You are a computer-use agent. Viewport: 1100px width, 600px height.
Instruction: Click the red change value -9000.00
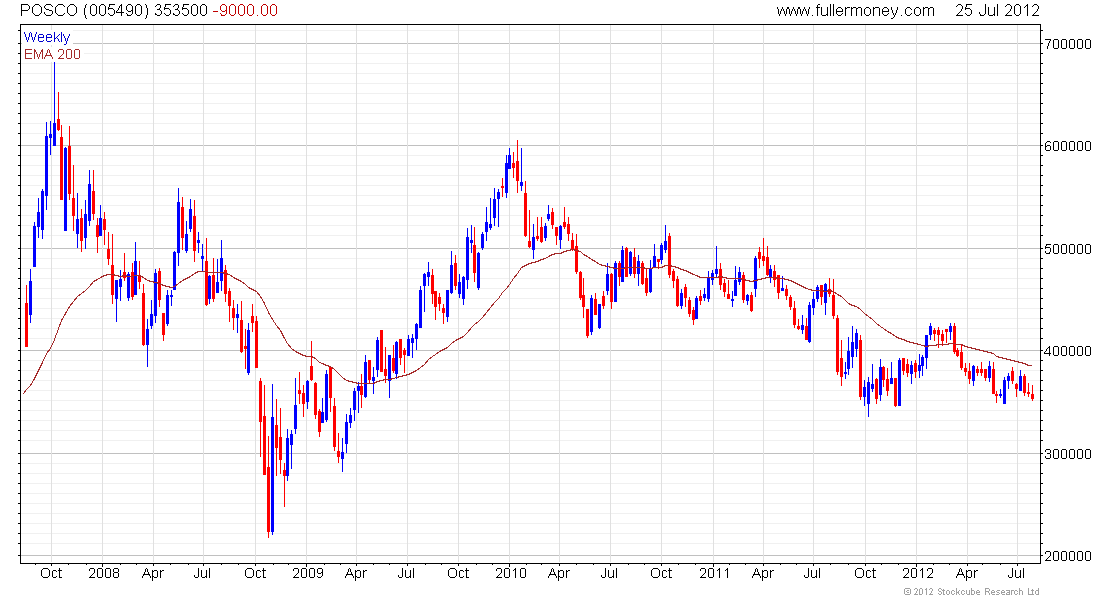[x=245, y=11]
